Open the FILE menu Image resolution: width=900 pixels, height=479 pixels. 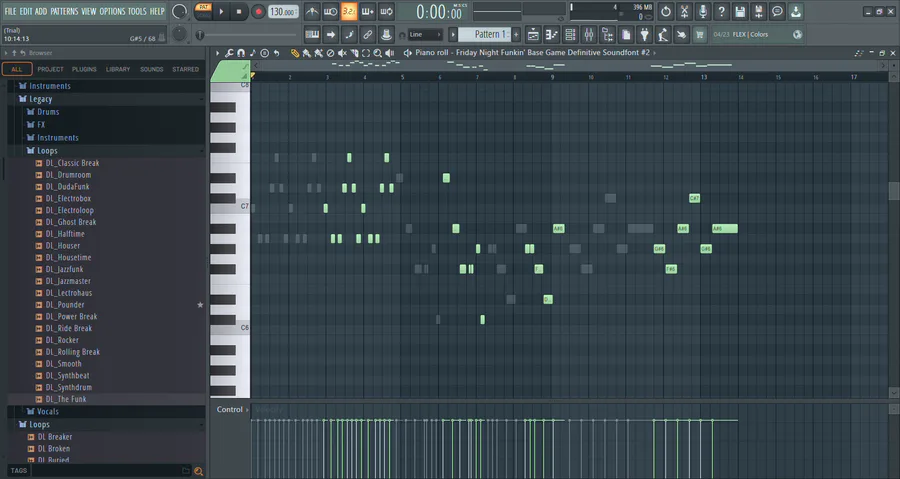click(x=10, y=11)
